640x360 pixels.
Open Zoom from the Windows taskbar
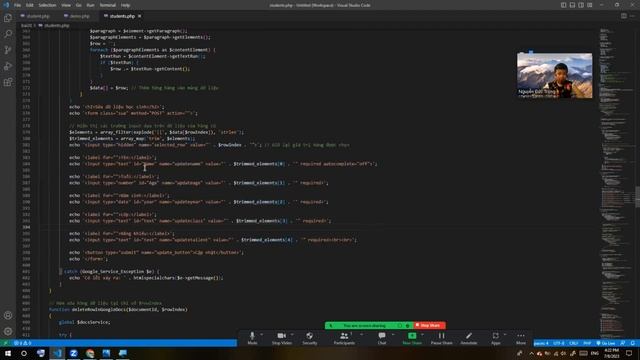pyautogui.click(x=73, y=353)
